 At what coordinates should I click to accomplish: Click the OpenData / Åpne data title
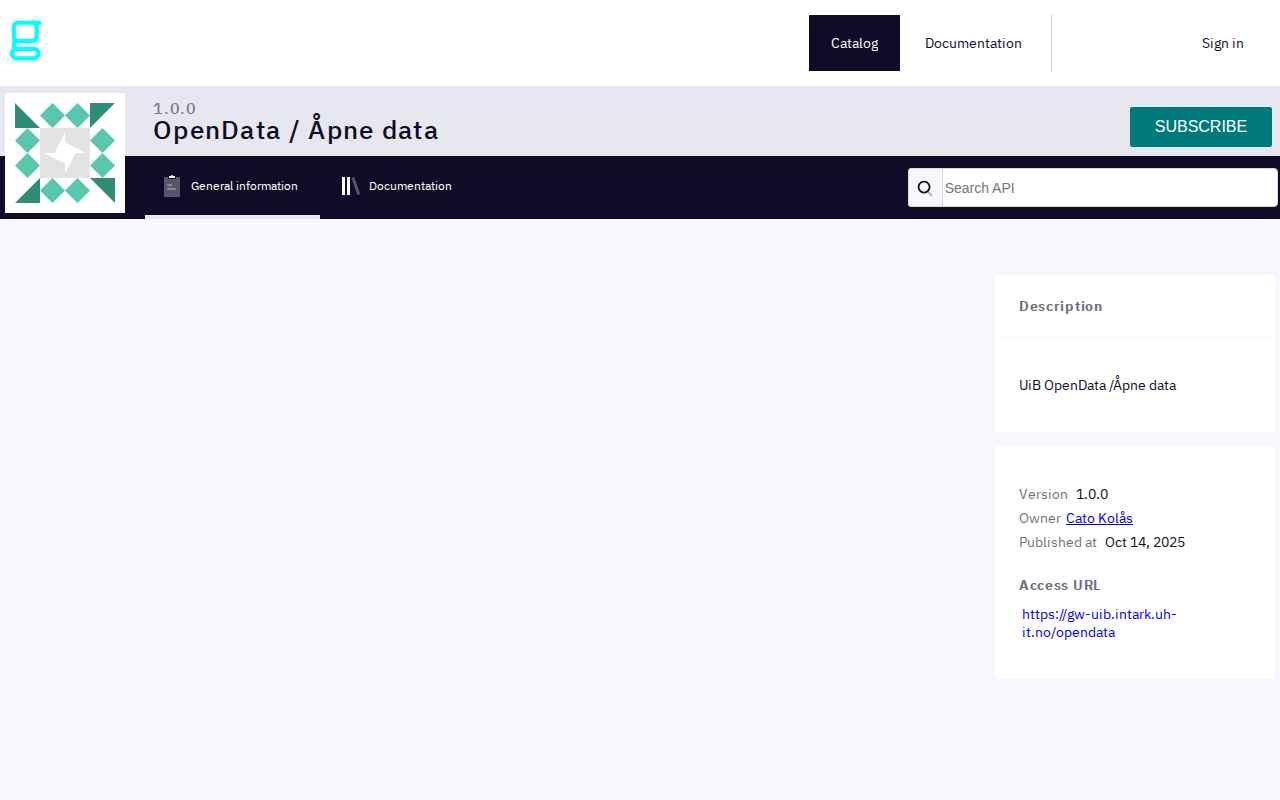295,130
